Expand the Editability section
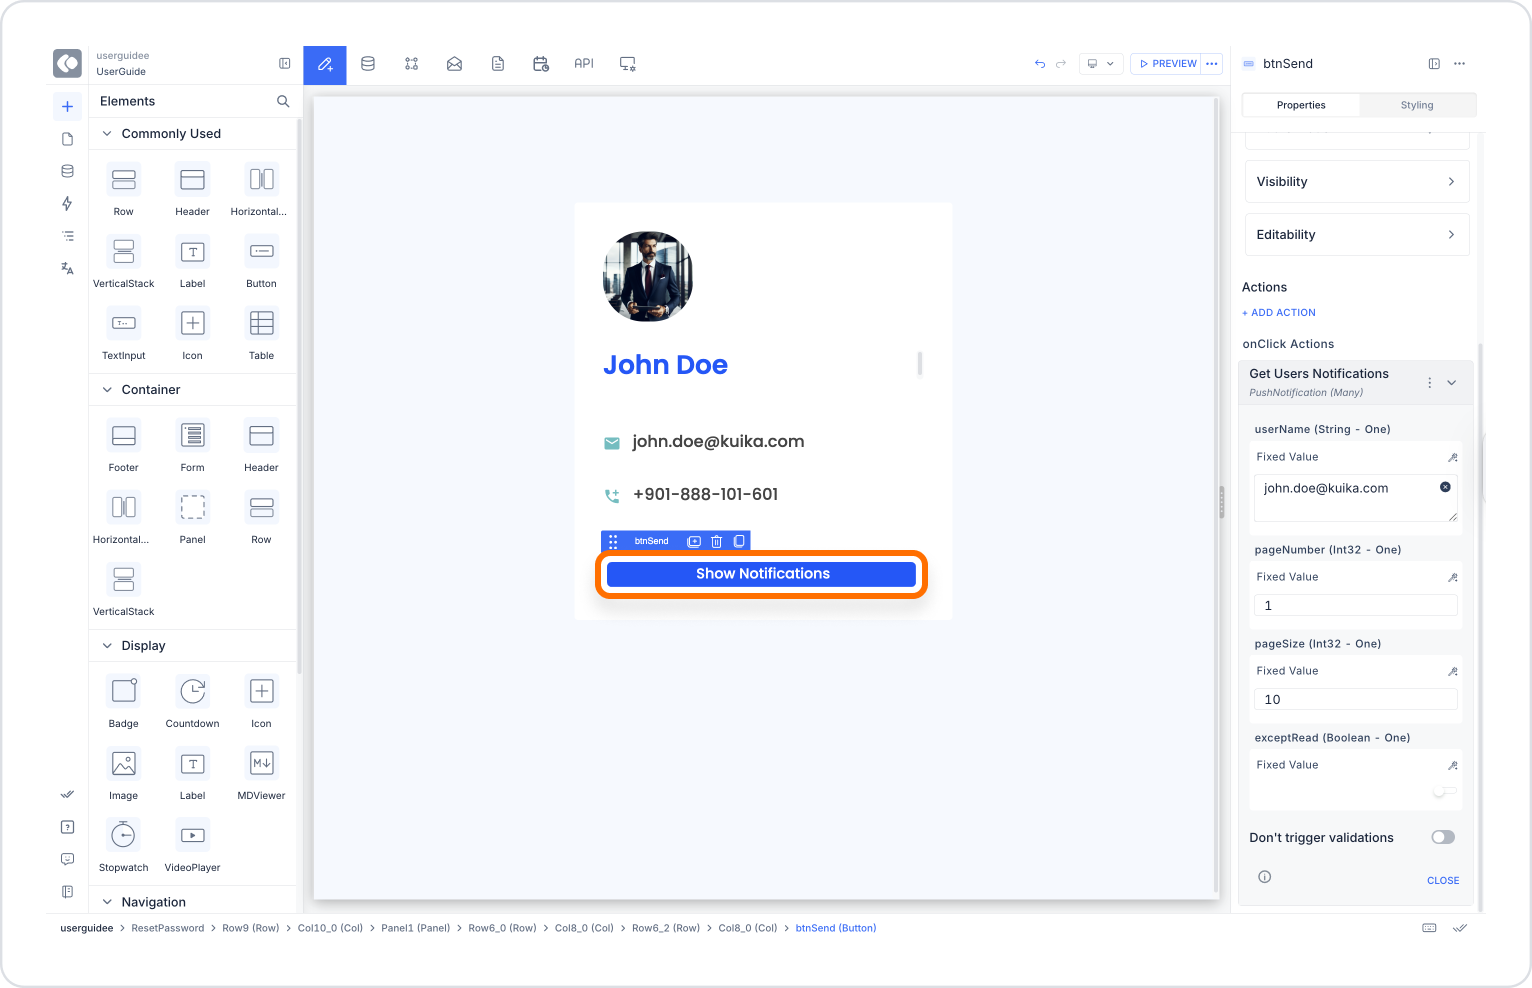This screenshot has width=1532, height=988. 1357,235
